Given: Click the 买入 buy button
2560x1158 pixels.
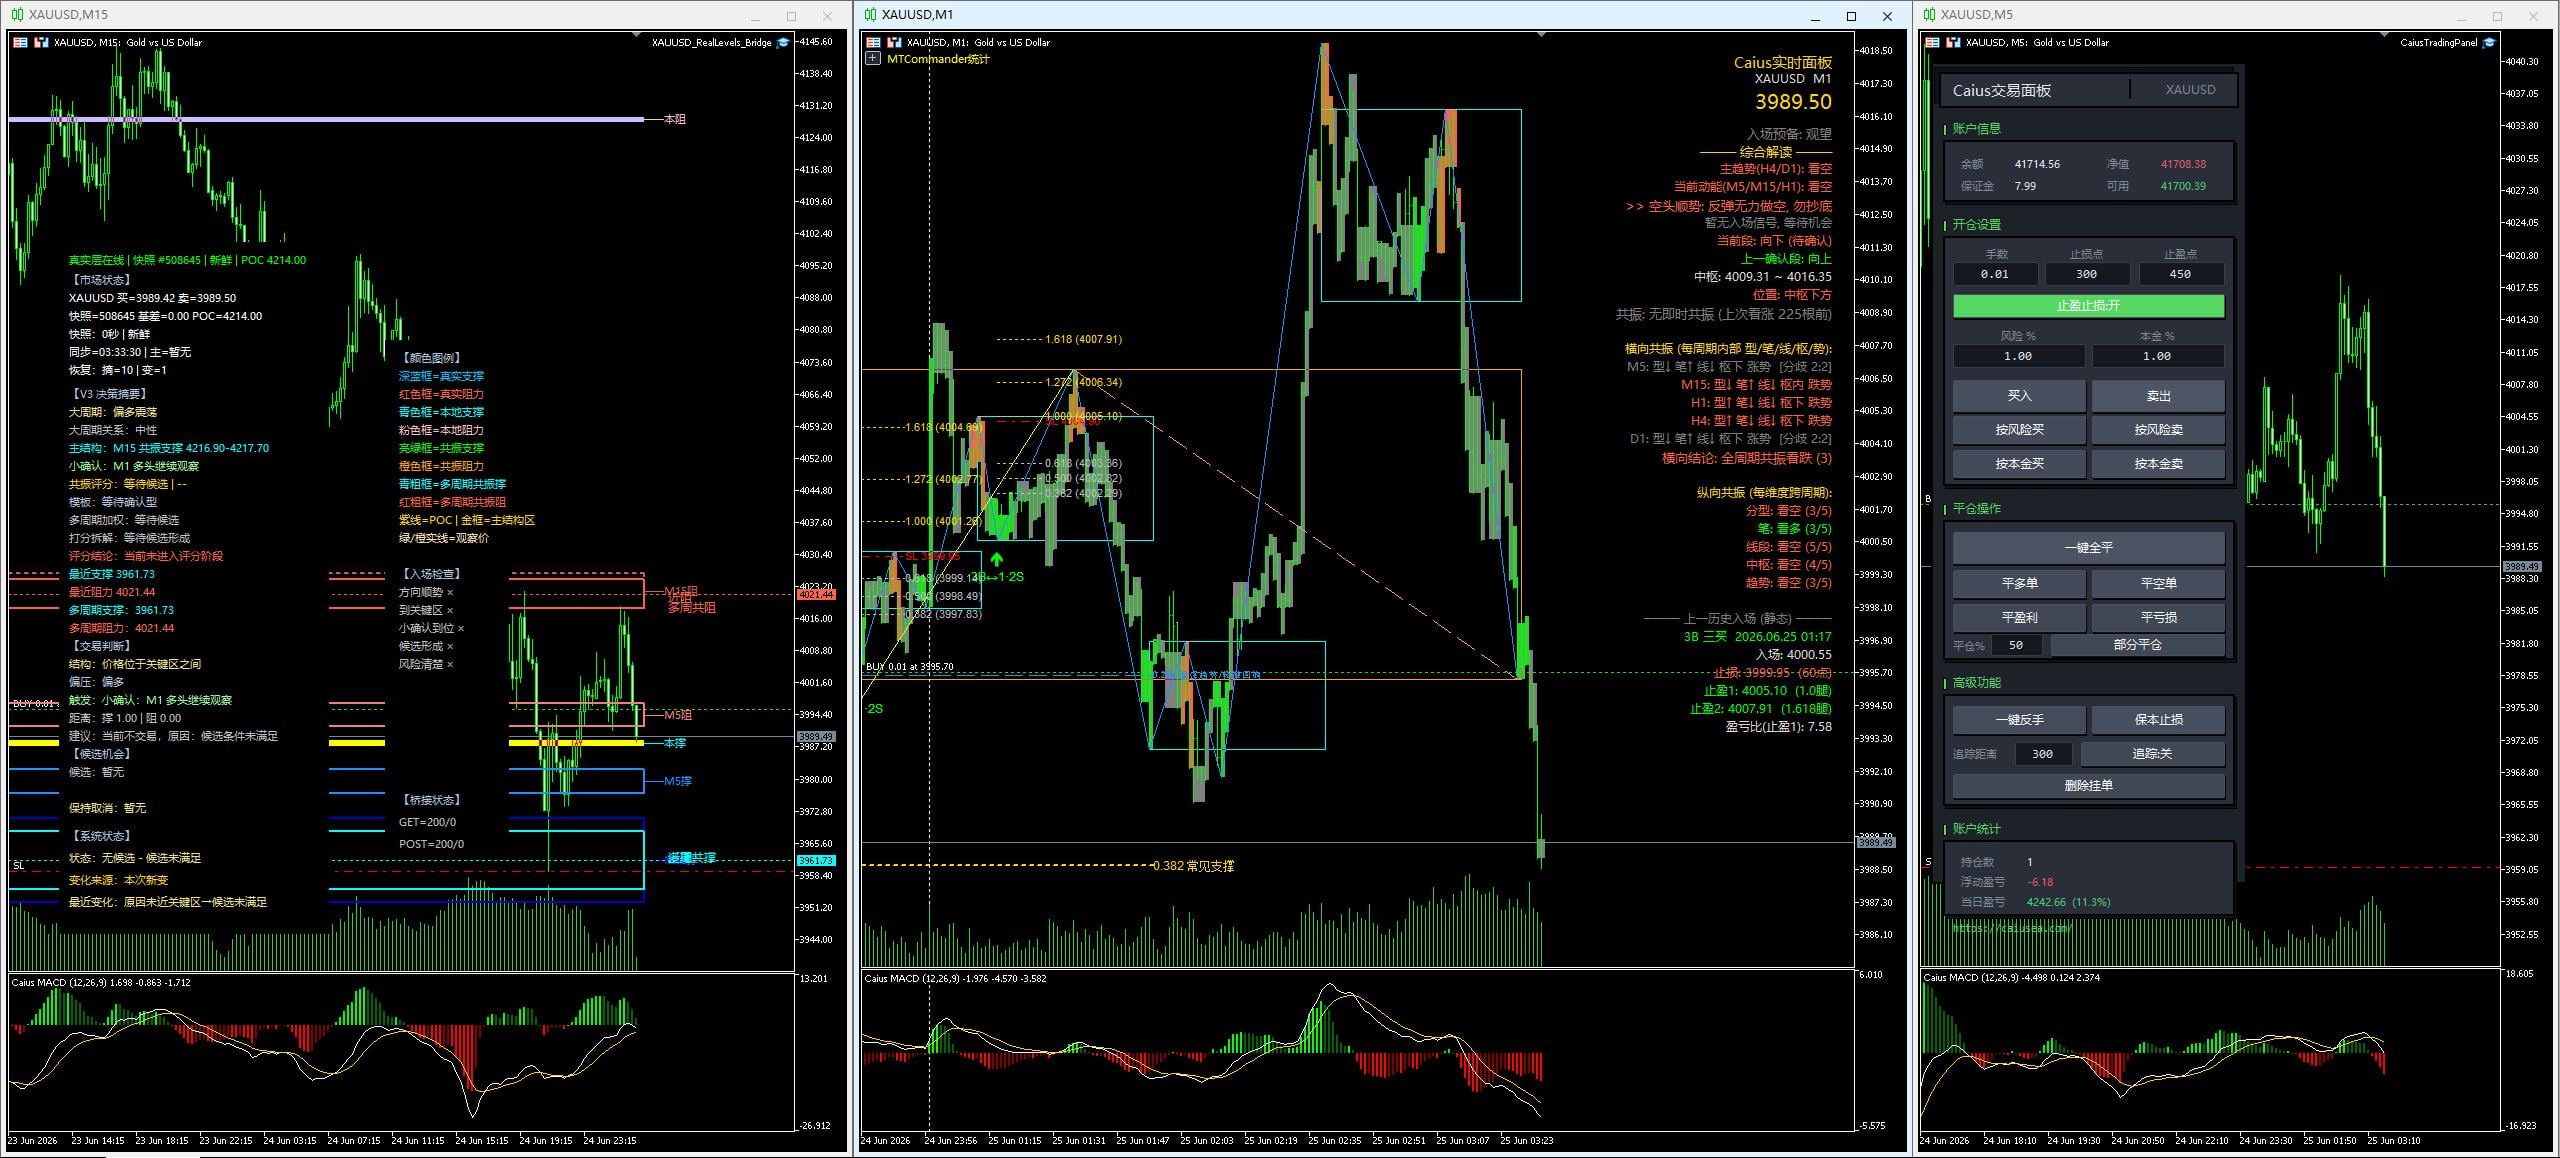Looking at the screenshot, I should [2019, 396].
